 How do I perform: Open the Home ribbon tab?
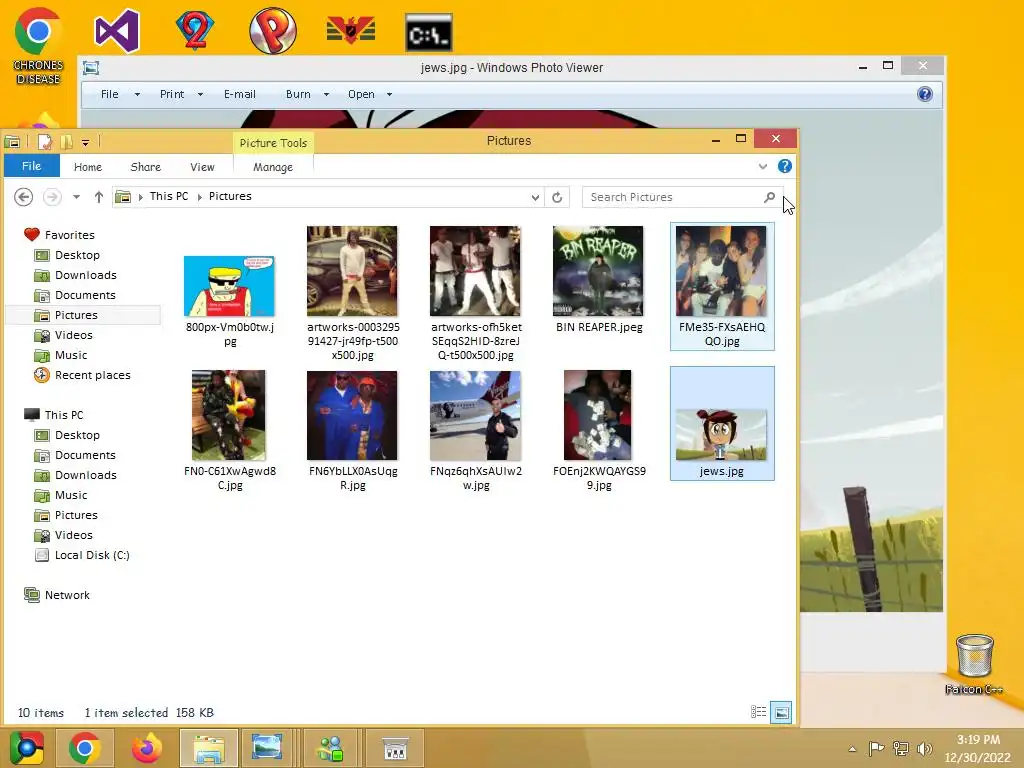(x=88, y=167)
